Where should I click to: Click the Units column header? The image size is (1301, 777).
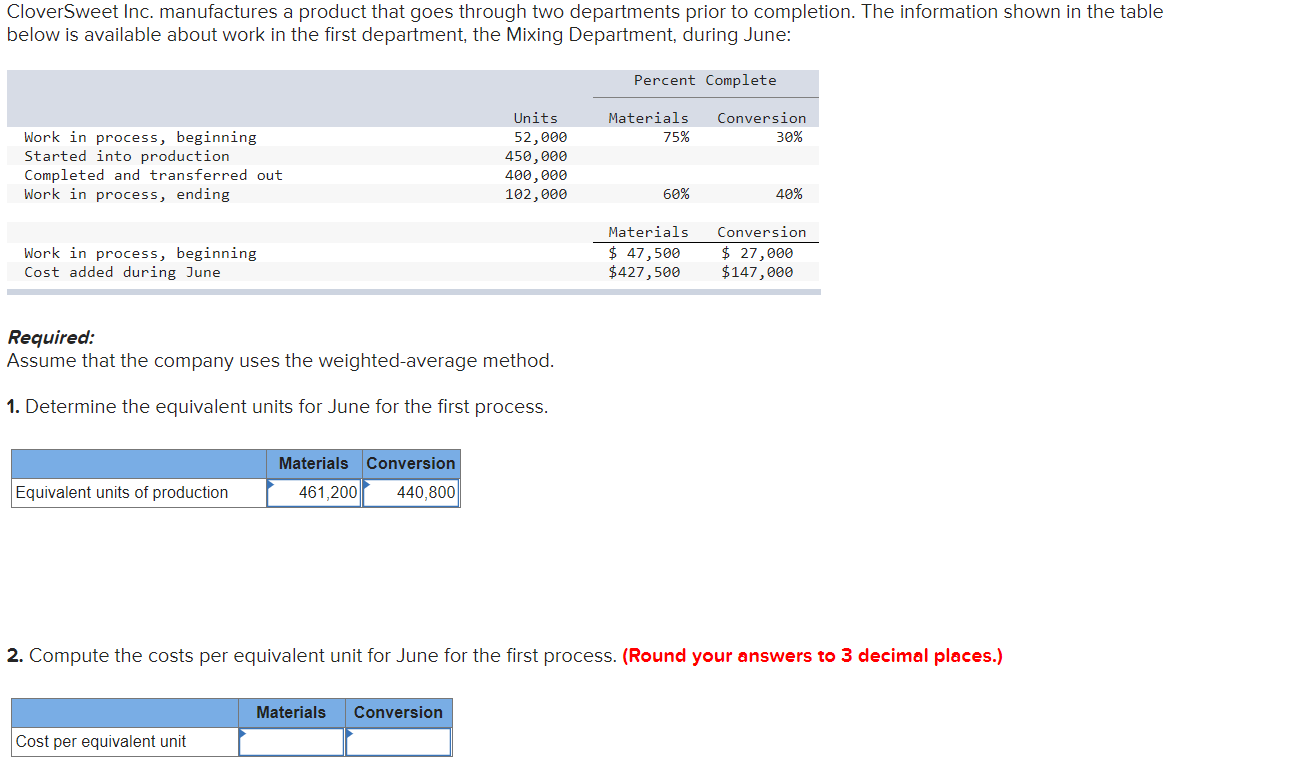click(x=536, y=117)
